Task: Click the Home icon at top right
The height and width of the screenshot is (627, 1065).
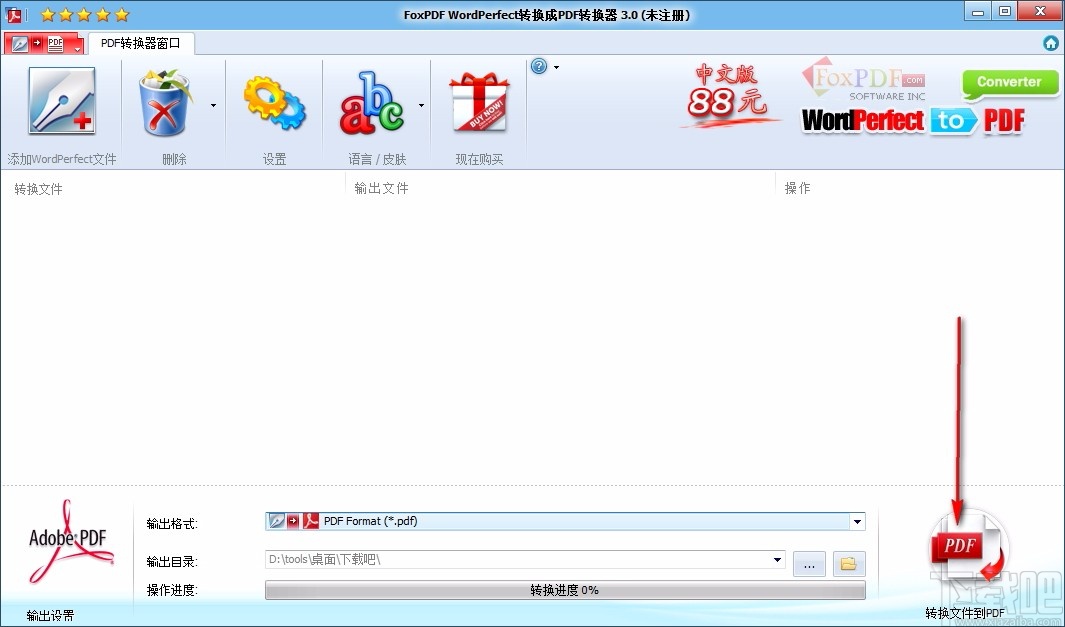Action: (1050, 43)
